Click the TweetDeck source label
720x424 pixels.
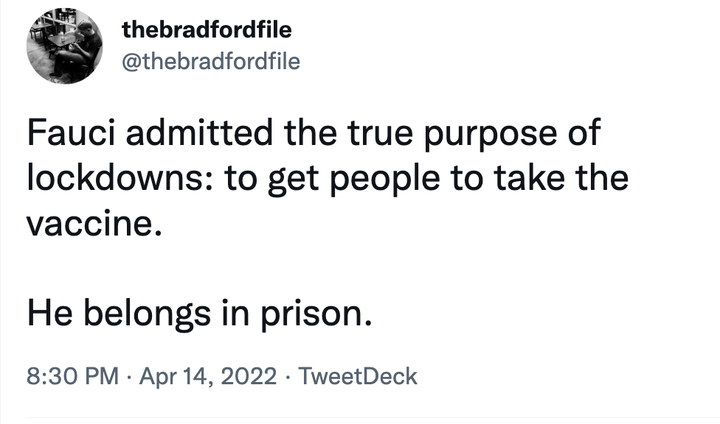tap(358, 377)
